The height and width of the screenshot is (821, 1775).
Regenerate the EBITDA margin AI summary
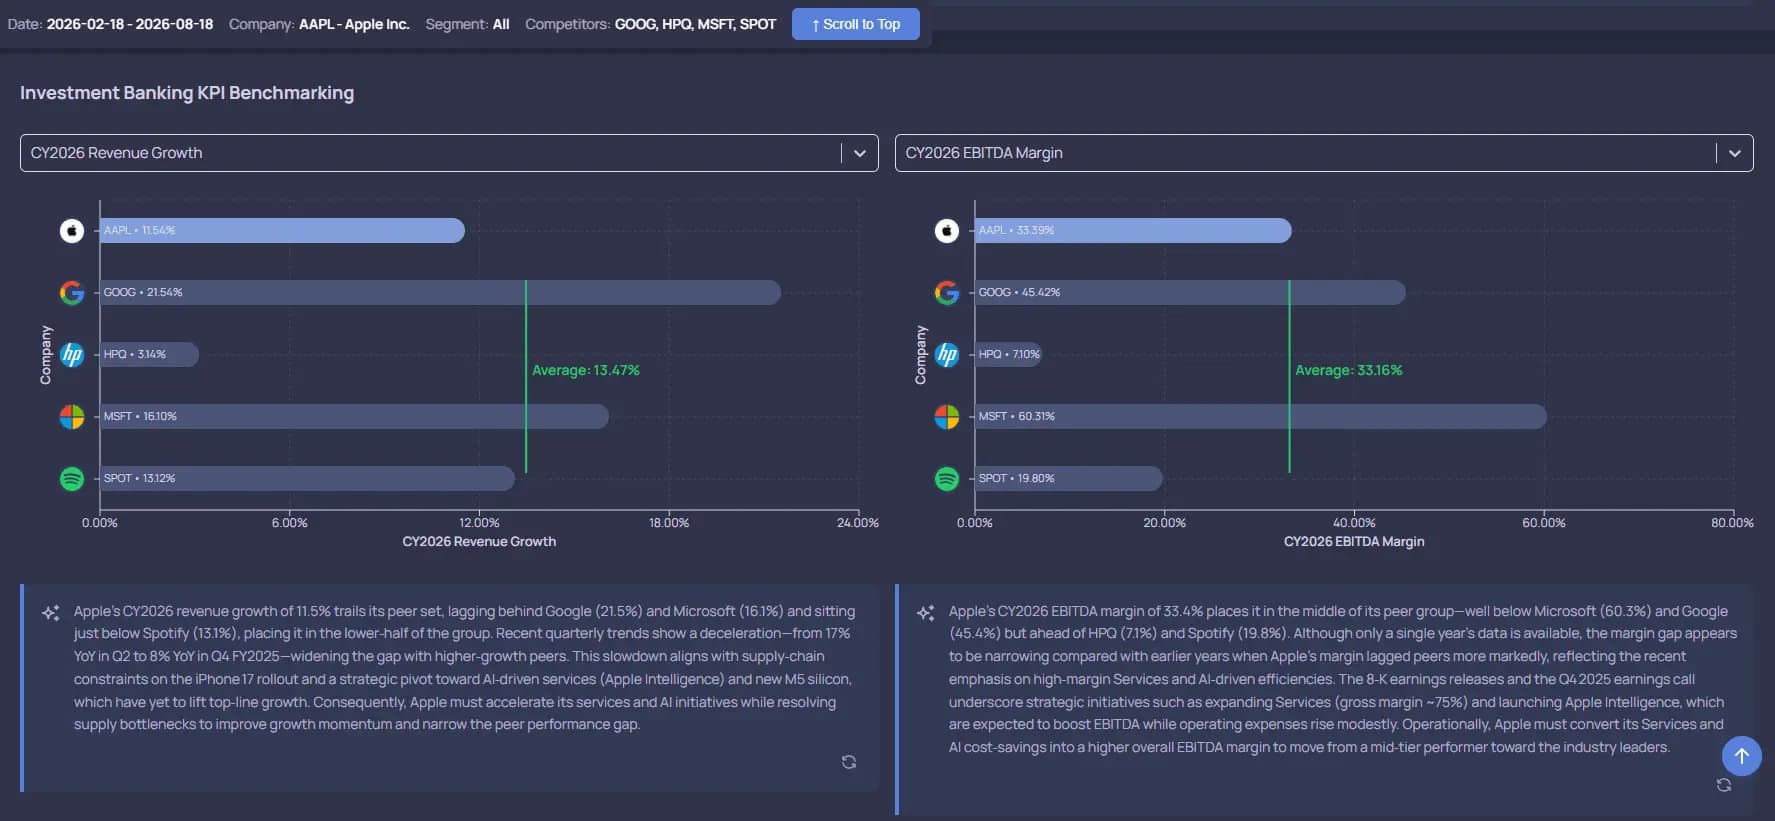pos(1724,785)
